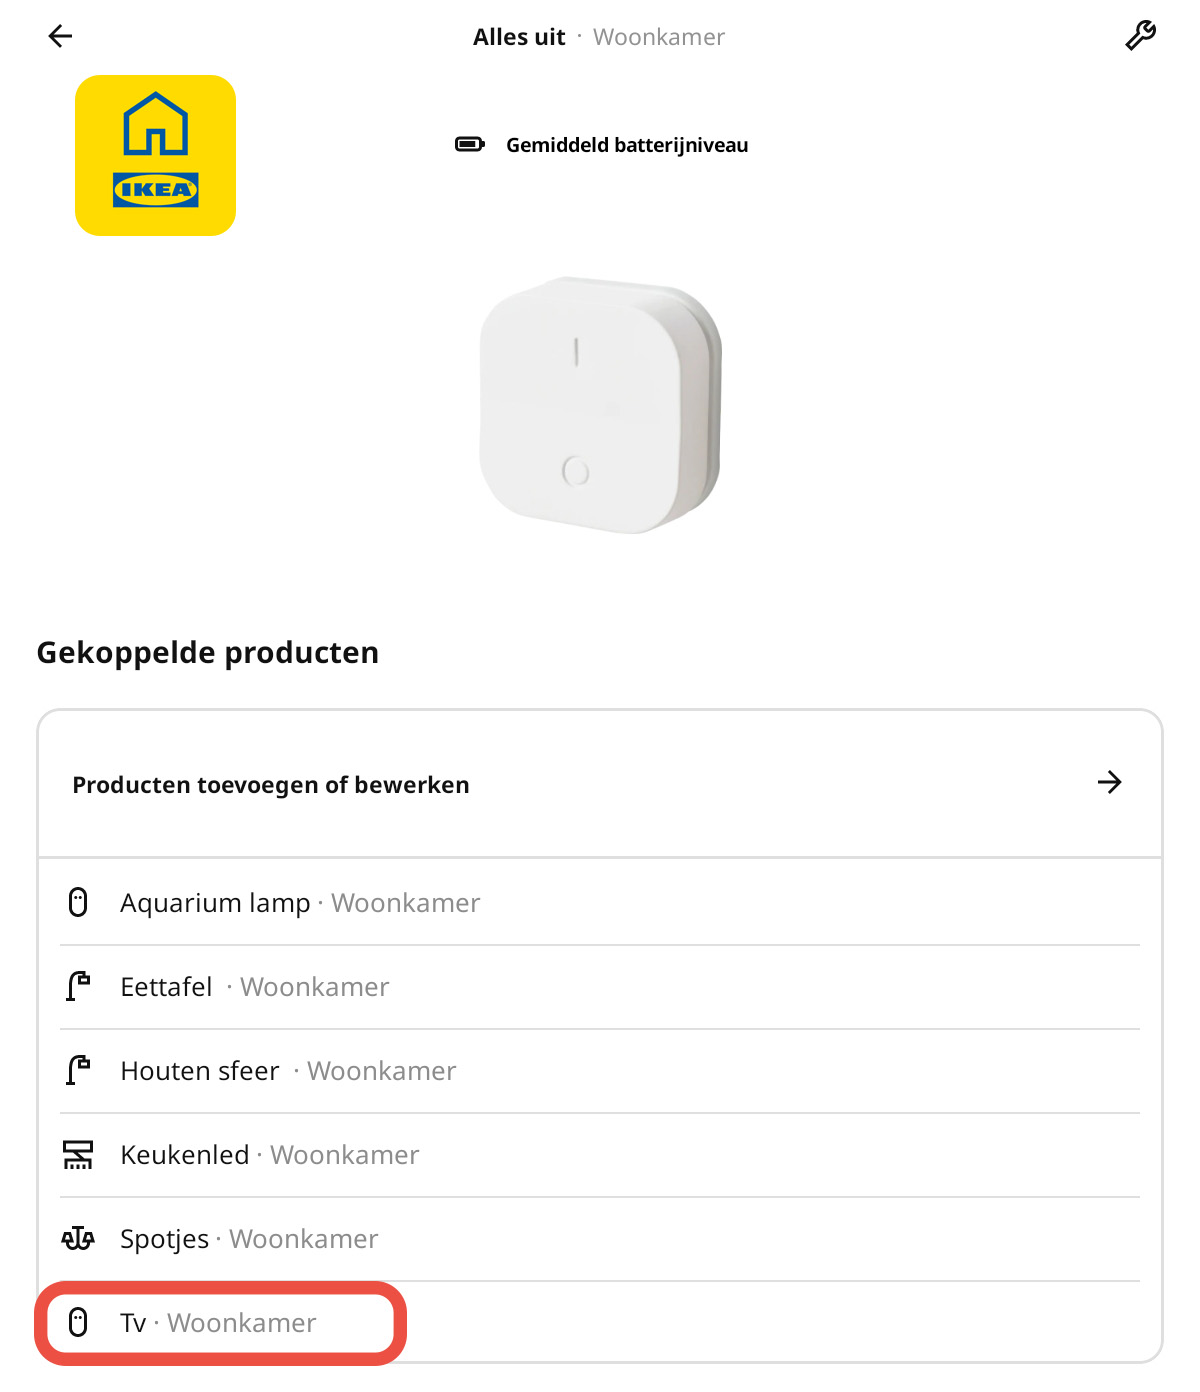Open the Aquarium lamp · Woonkamer entry
Viewport: 1200px width, 1392px height.
[300, 903]
